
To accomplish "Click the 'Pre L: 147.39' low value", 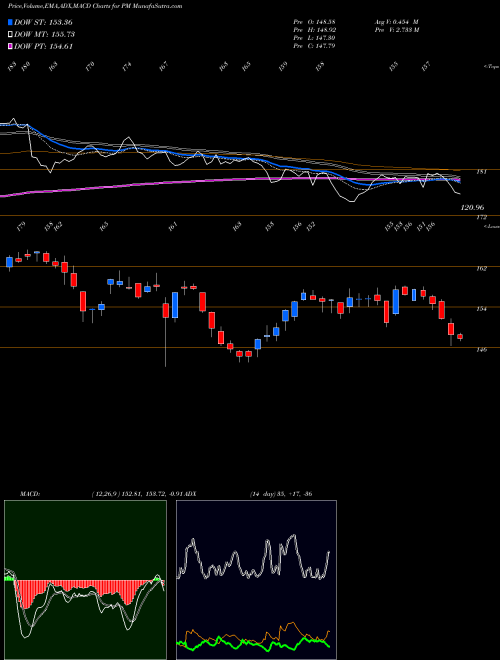I will (314, 38).
